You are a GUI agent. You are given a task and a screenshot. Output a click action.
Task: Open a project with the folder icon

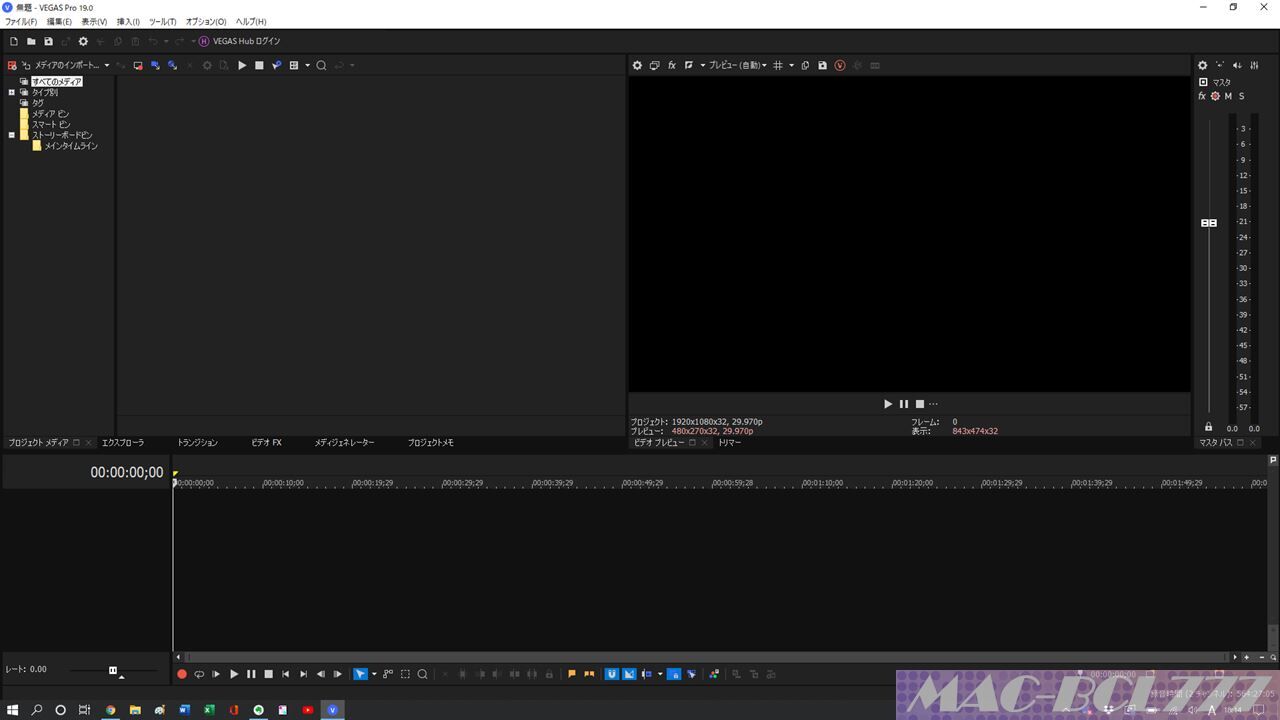[x=31, y=41]
